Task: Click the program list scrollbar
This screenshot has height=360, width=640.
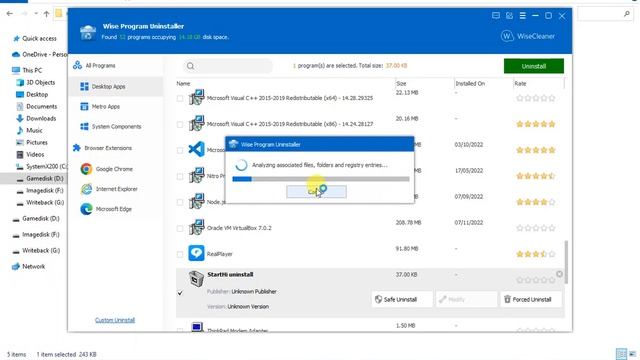Action: point(566,262)
